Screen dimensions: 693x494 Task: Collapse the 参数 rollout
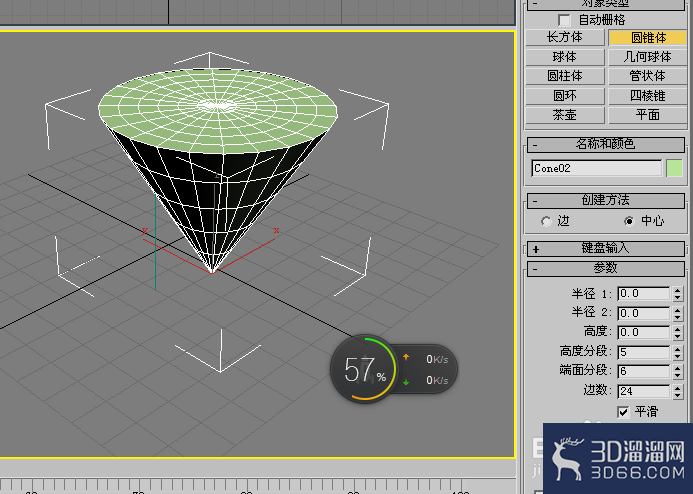pyautogui.click(x=605, y=268)
